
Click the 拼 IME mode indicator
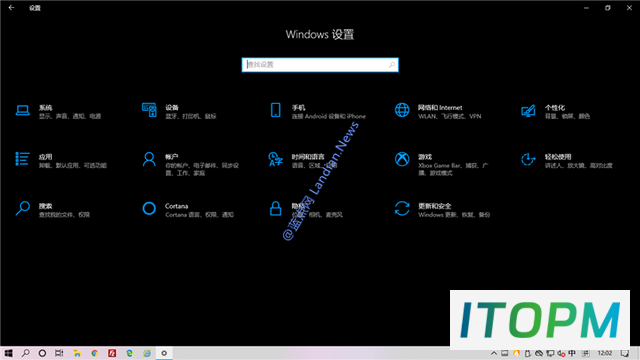pyautogui.click(x=586, y=353)
